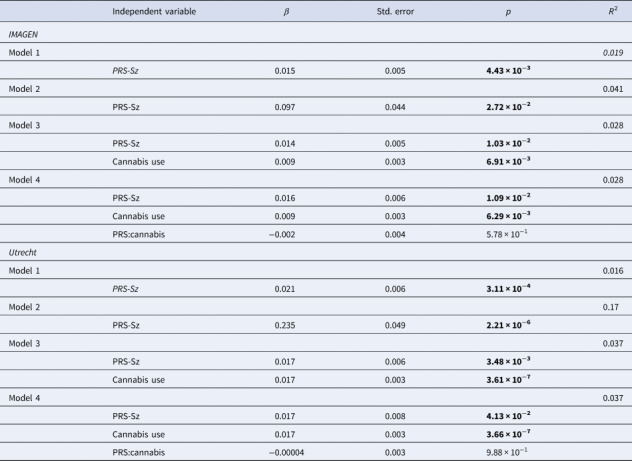The width and height of the screenshot is (632, 461).
Task: Click the 5.78 × 10⁻¹ p-value
Action: click(x=507, y=234)
